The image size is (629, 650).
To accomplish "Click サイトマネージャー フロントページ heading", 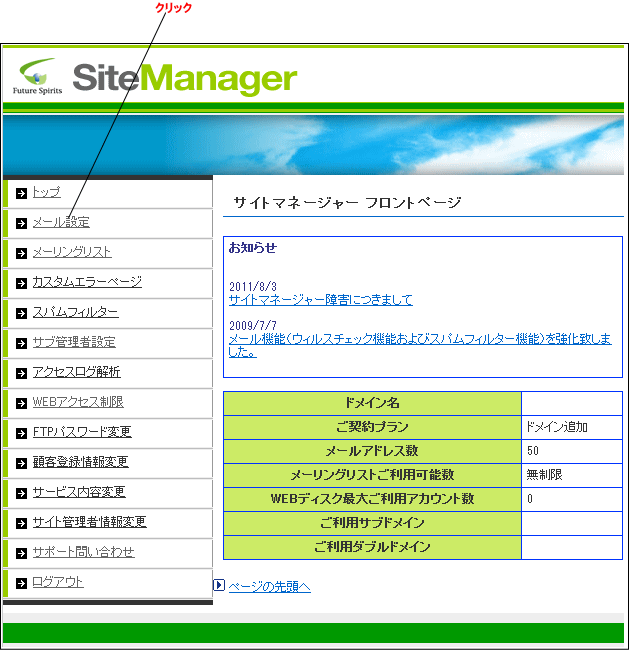I will [x=347, y=203].
